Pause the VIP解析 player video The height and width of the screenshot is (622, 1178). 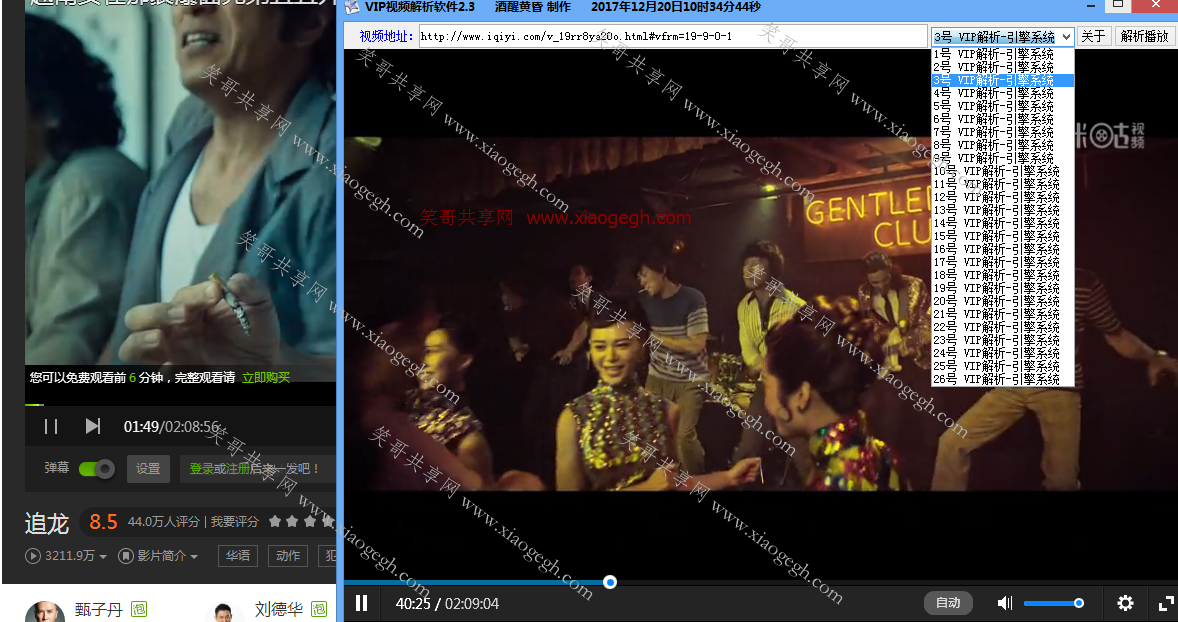click(x=361, y=603)
